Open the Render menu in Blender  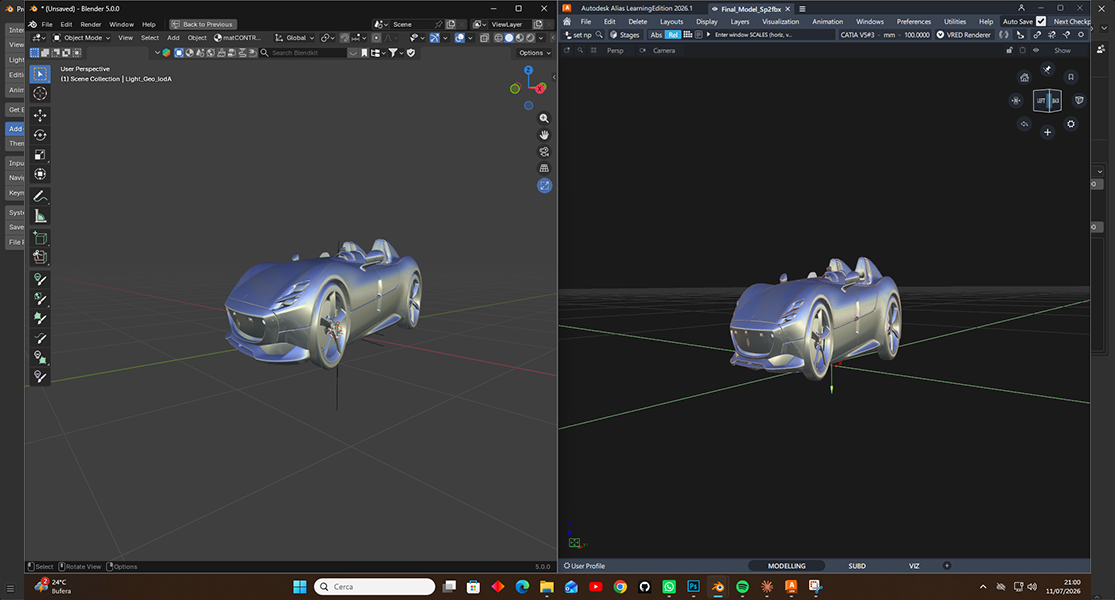point(90,24)
